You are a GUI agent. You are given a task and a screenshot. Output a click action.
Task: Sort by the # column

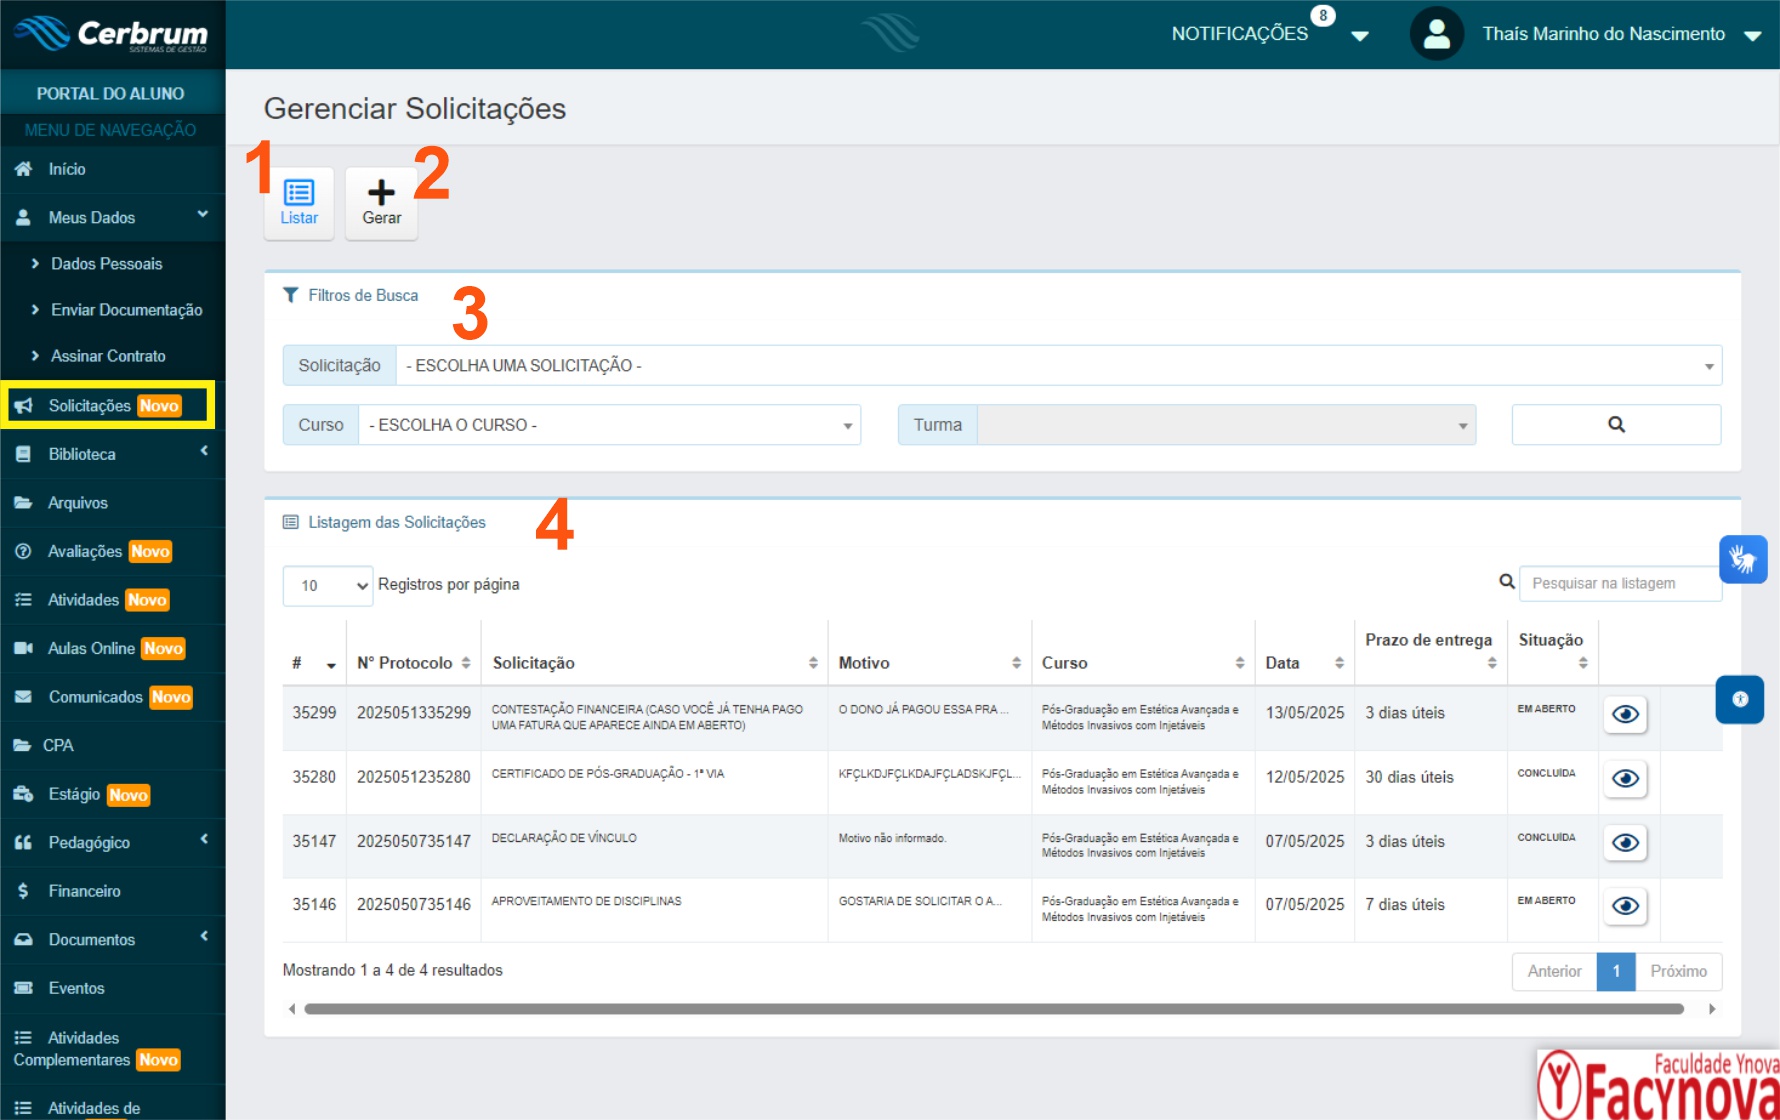(x=314, y=664)
